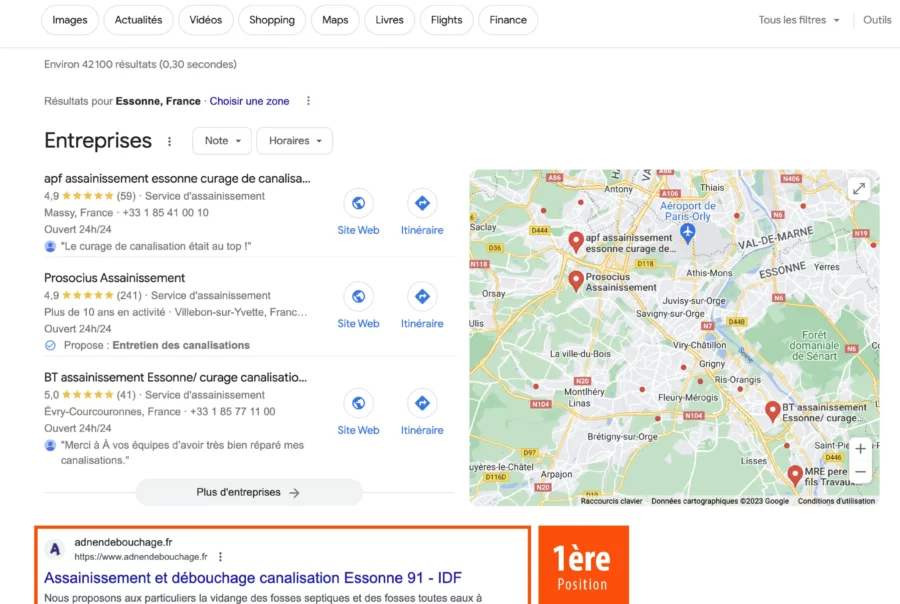This screenshot has width=900, height=604.
Task: Expand the Note rating filter
Action: 222,141
